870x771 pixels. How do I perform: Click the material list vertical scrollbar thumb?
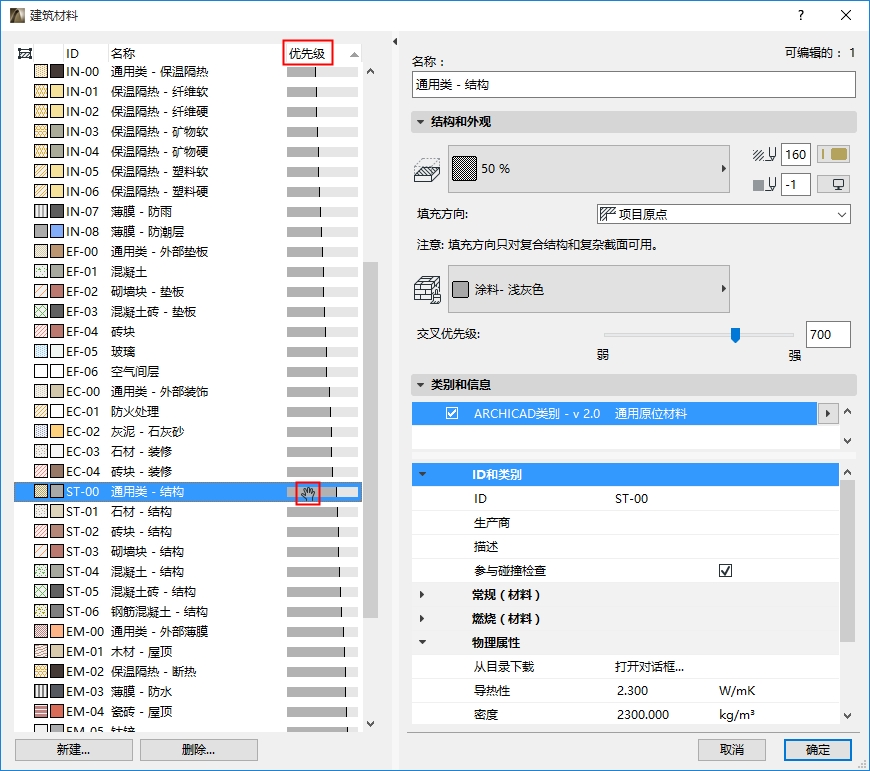tap(370, 439)
